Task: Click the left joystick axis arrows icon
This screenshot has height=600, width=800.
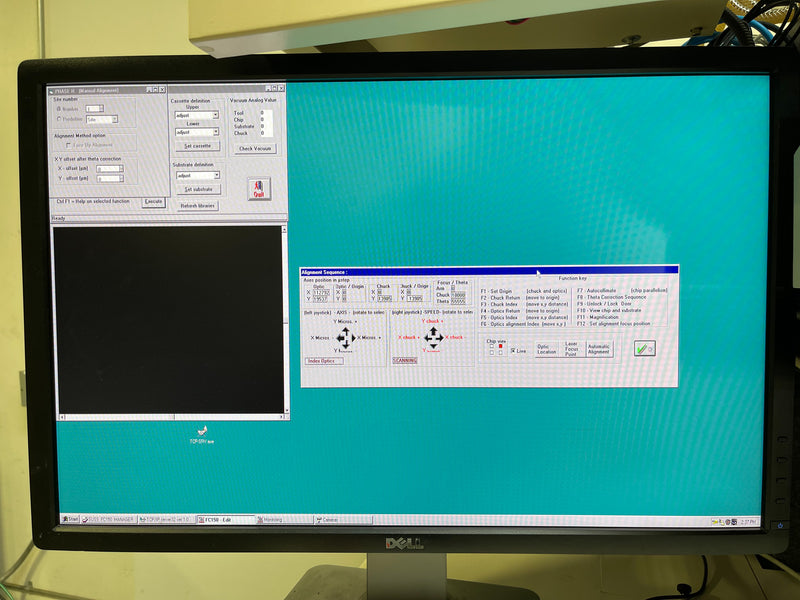Action: 343,337
